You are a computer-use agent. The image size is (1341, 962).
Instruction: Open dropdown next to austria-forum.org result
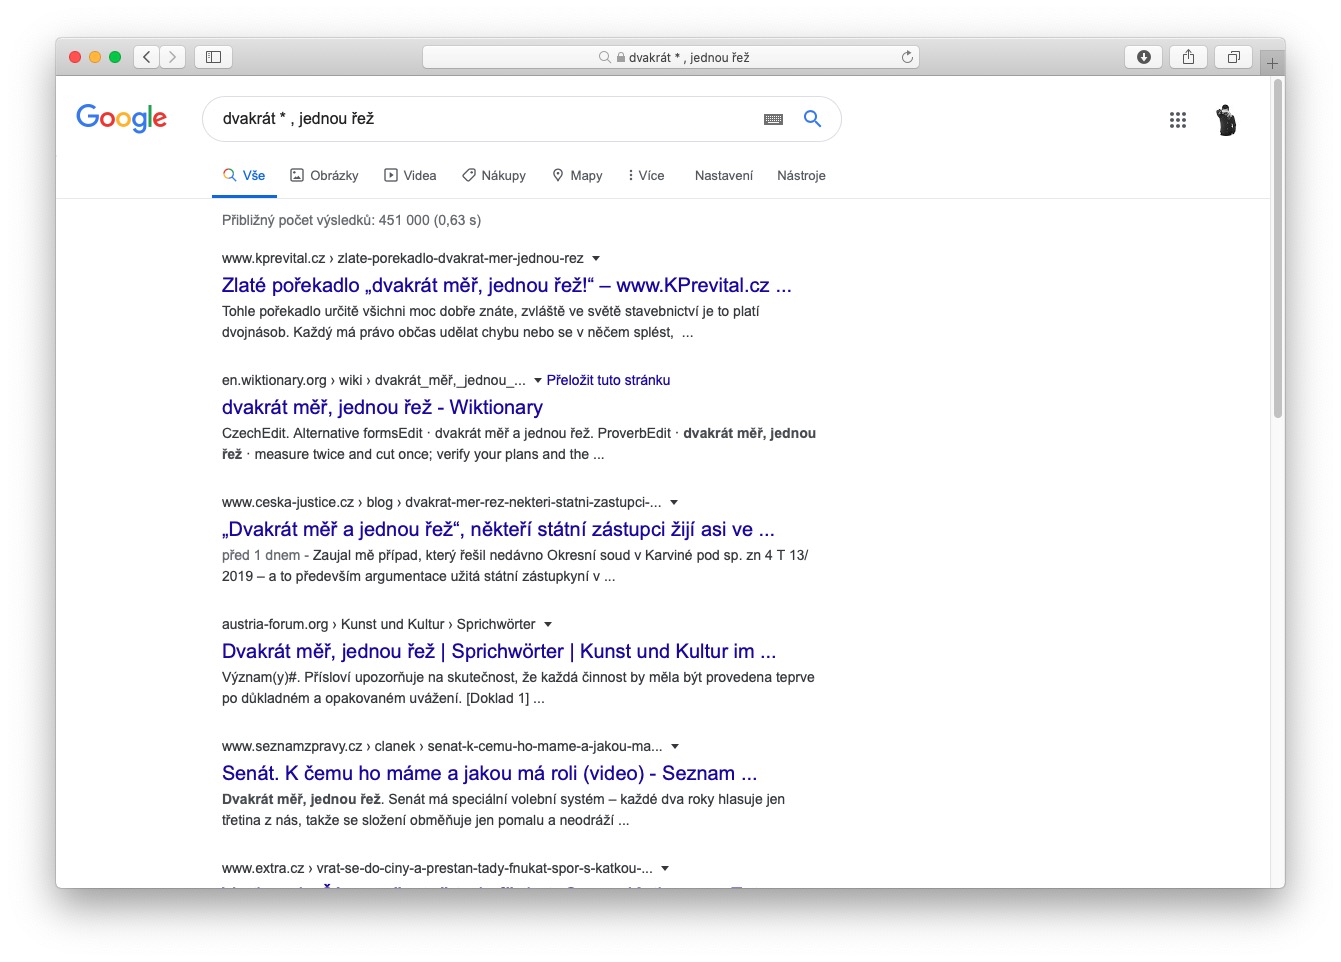coord(548,624)
